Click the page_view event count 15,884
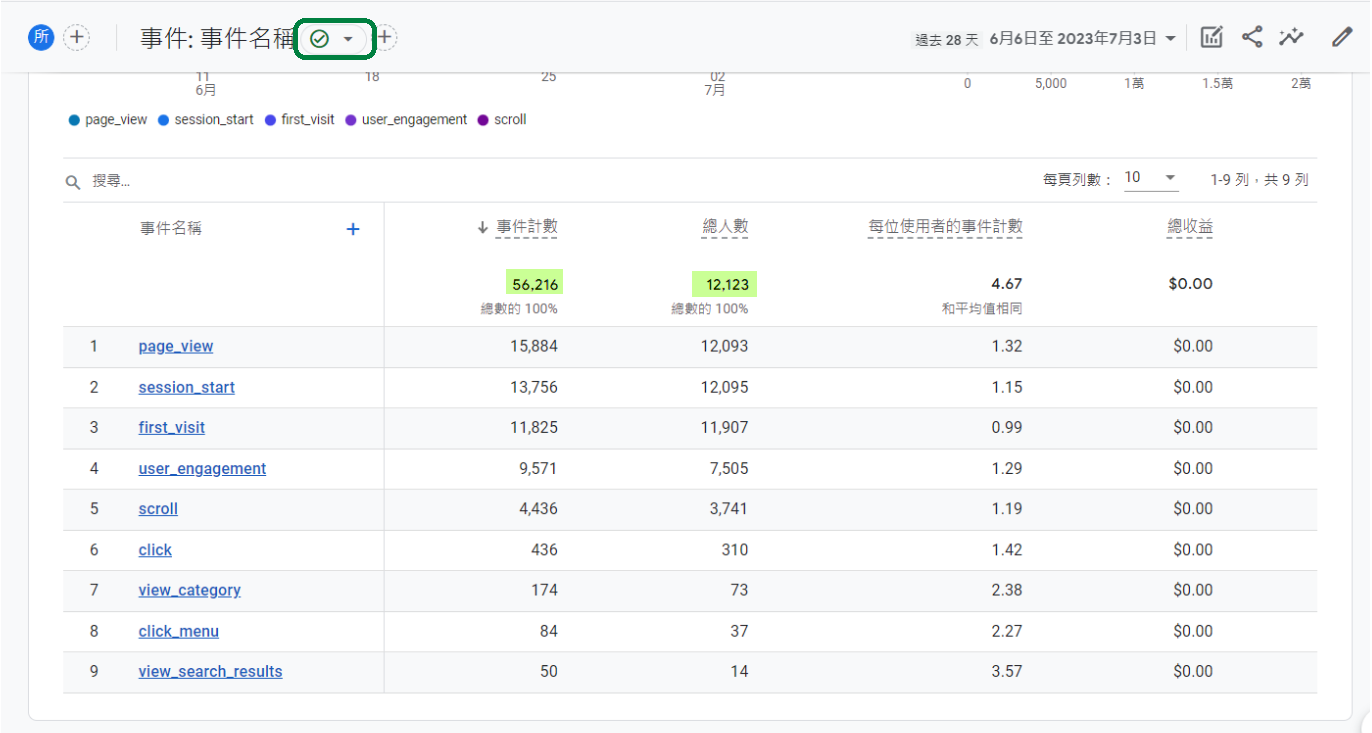 coord(532,346)
